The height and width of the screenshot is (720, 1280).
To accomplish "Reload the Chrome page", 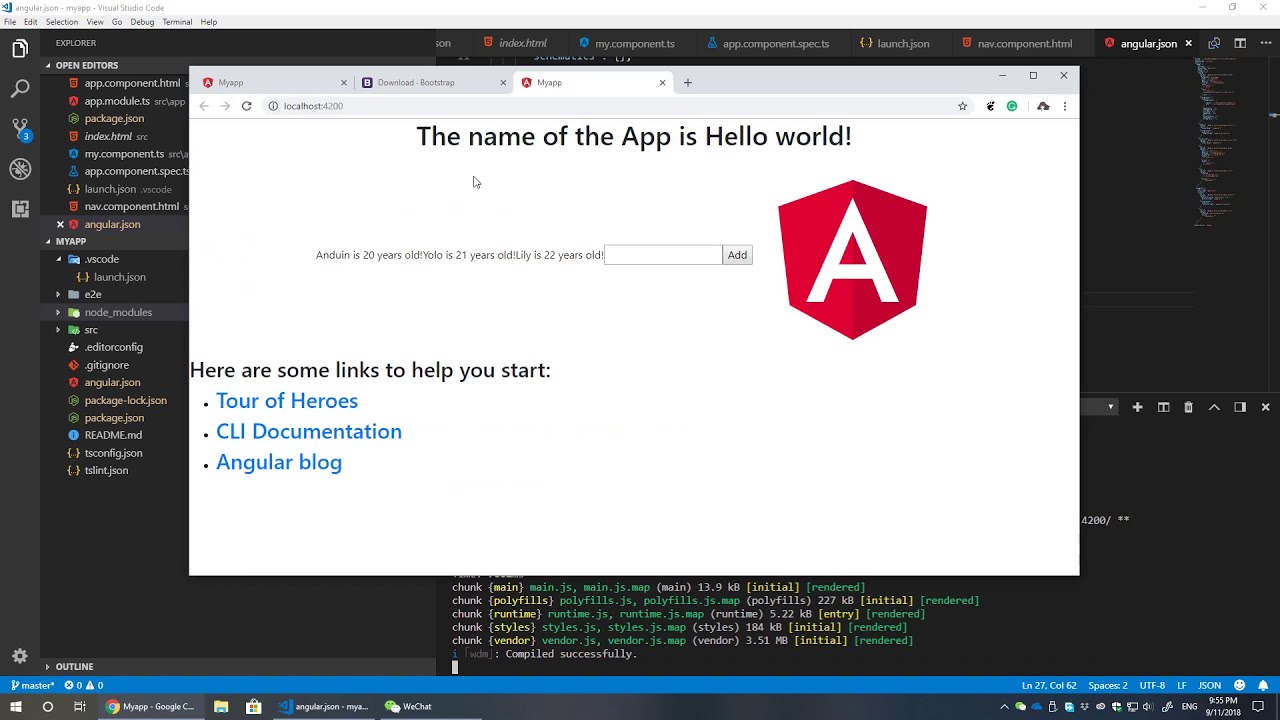I will coord(246,106).
